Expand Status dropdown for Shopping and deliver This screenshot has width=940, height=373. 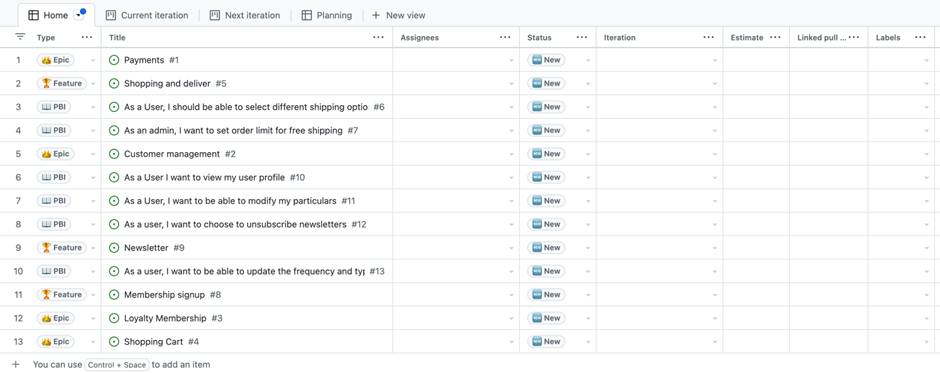click(588, 84)
